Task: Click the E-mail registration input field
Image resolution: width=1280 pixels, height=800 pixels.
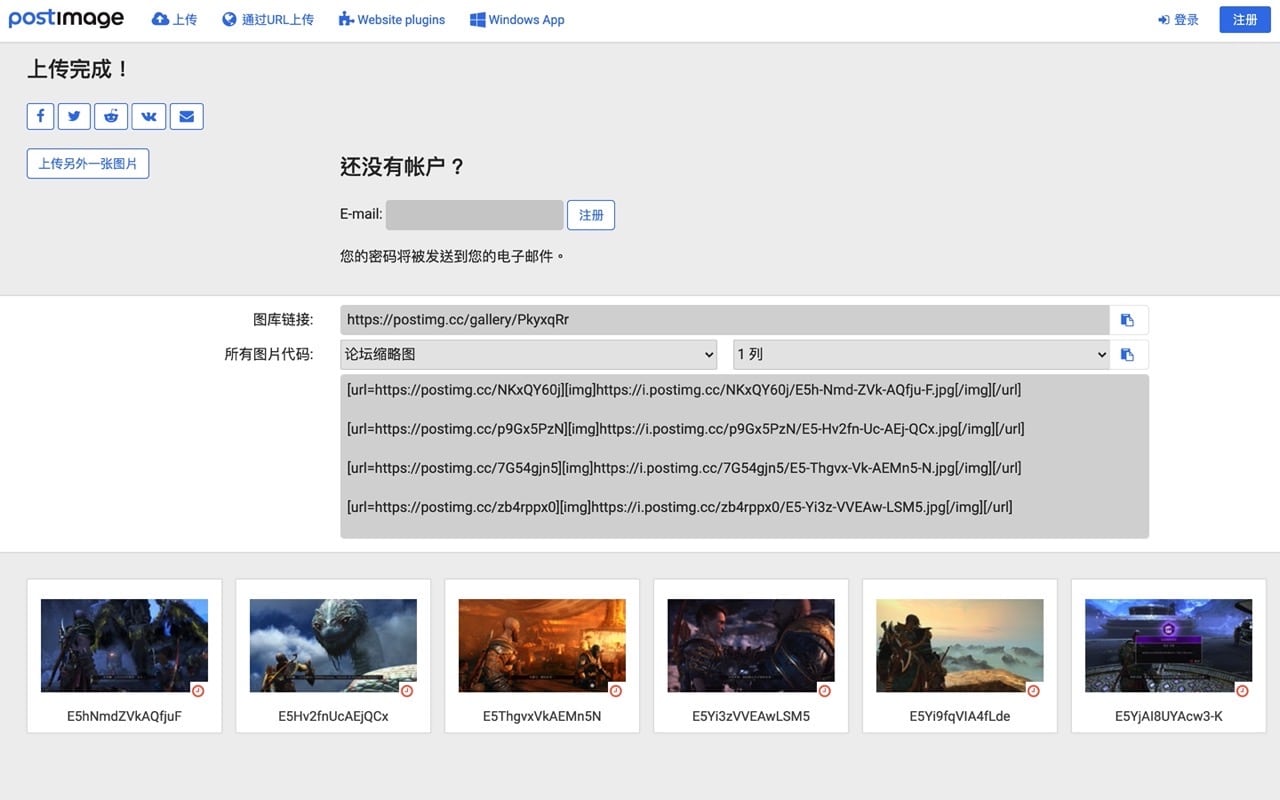Action: [x=474, y=214]
